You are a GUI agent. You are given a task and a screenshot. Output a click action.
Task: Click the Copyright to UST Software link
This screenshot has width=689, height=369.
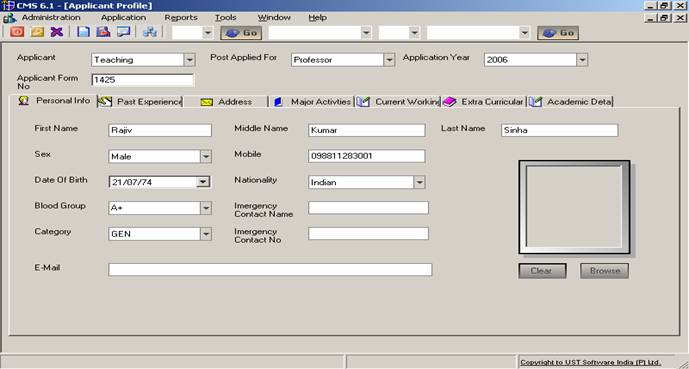point(590,362)
